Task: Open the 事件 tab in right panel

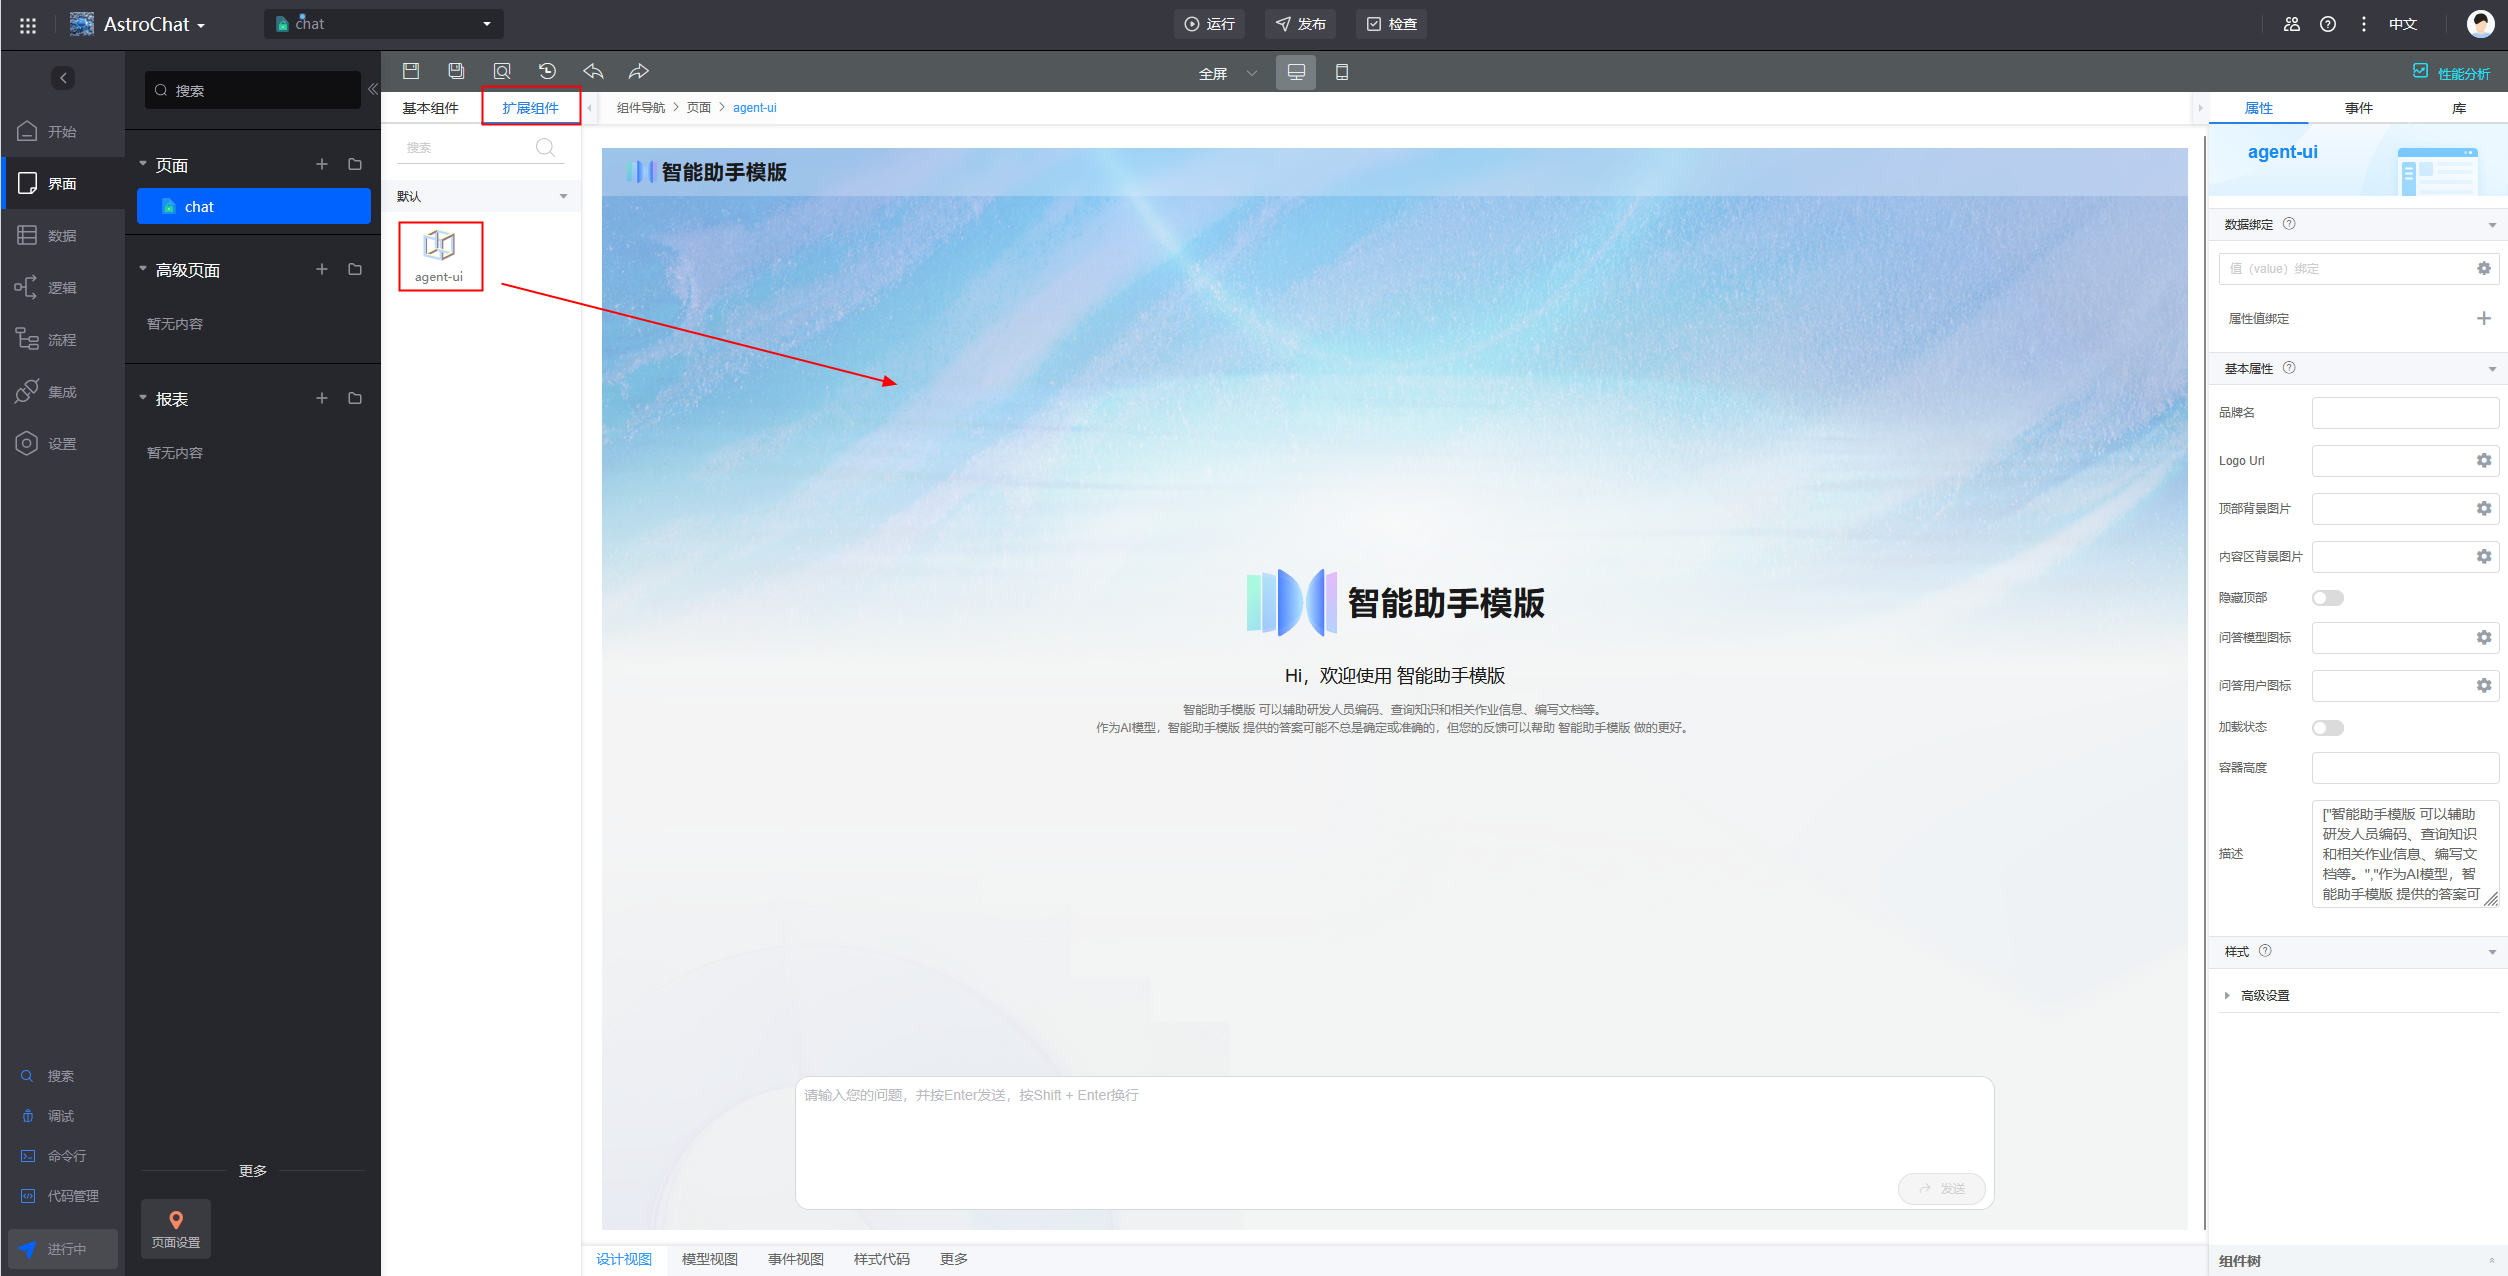Action: click(2358, 108)
